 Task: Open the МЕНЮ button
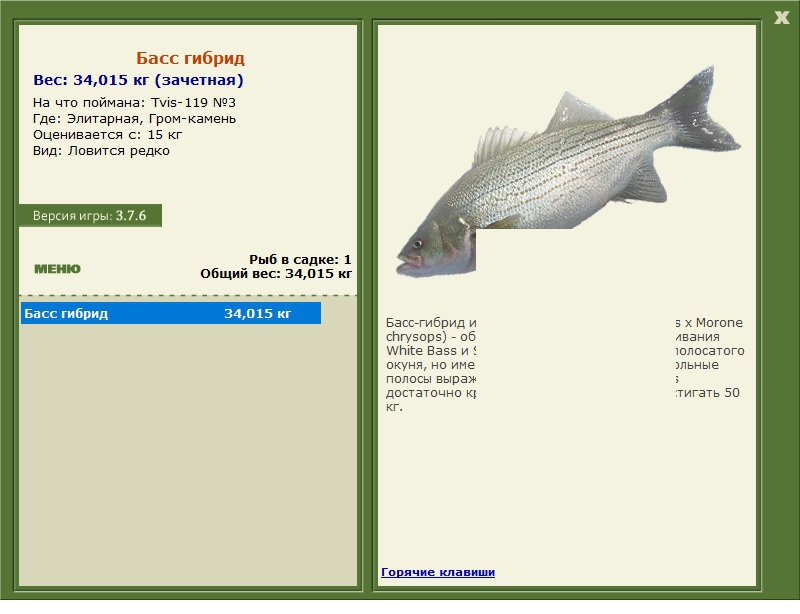(x=57, y=269)
